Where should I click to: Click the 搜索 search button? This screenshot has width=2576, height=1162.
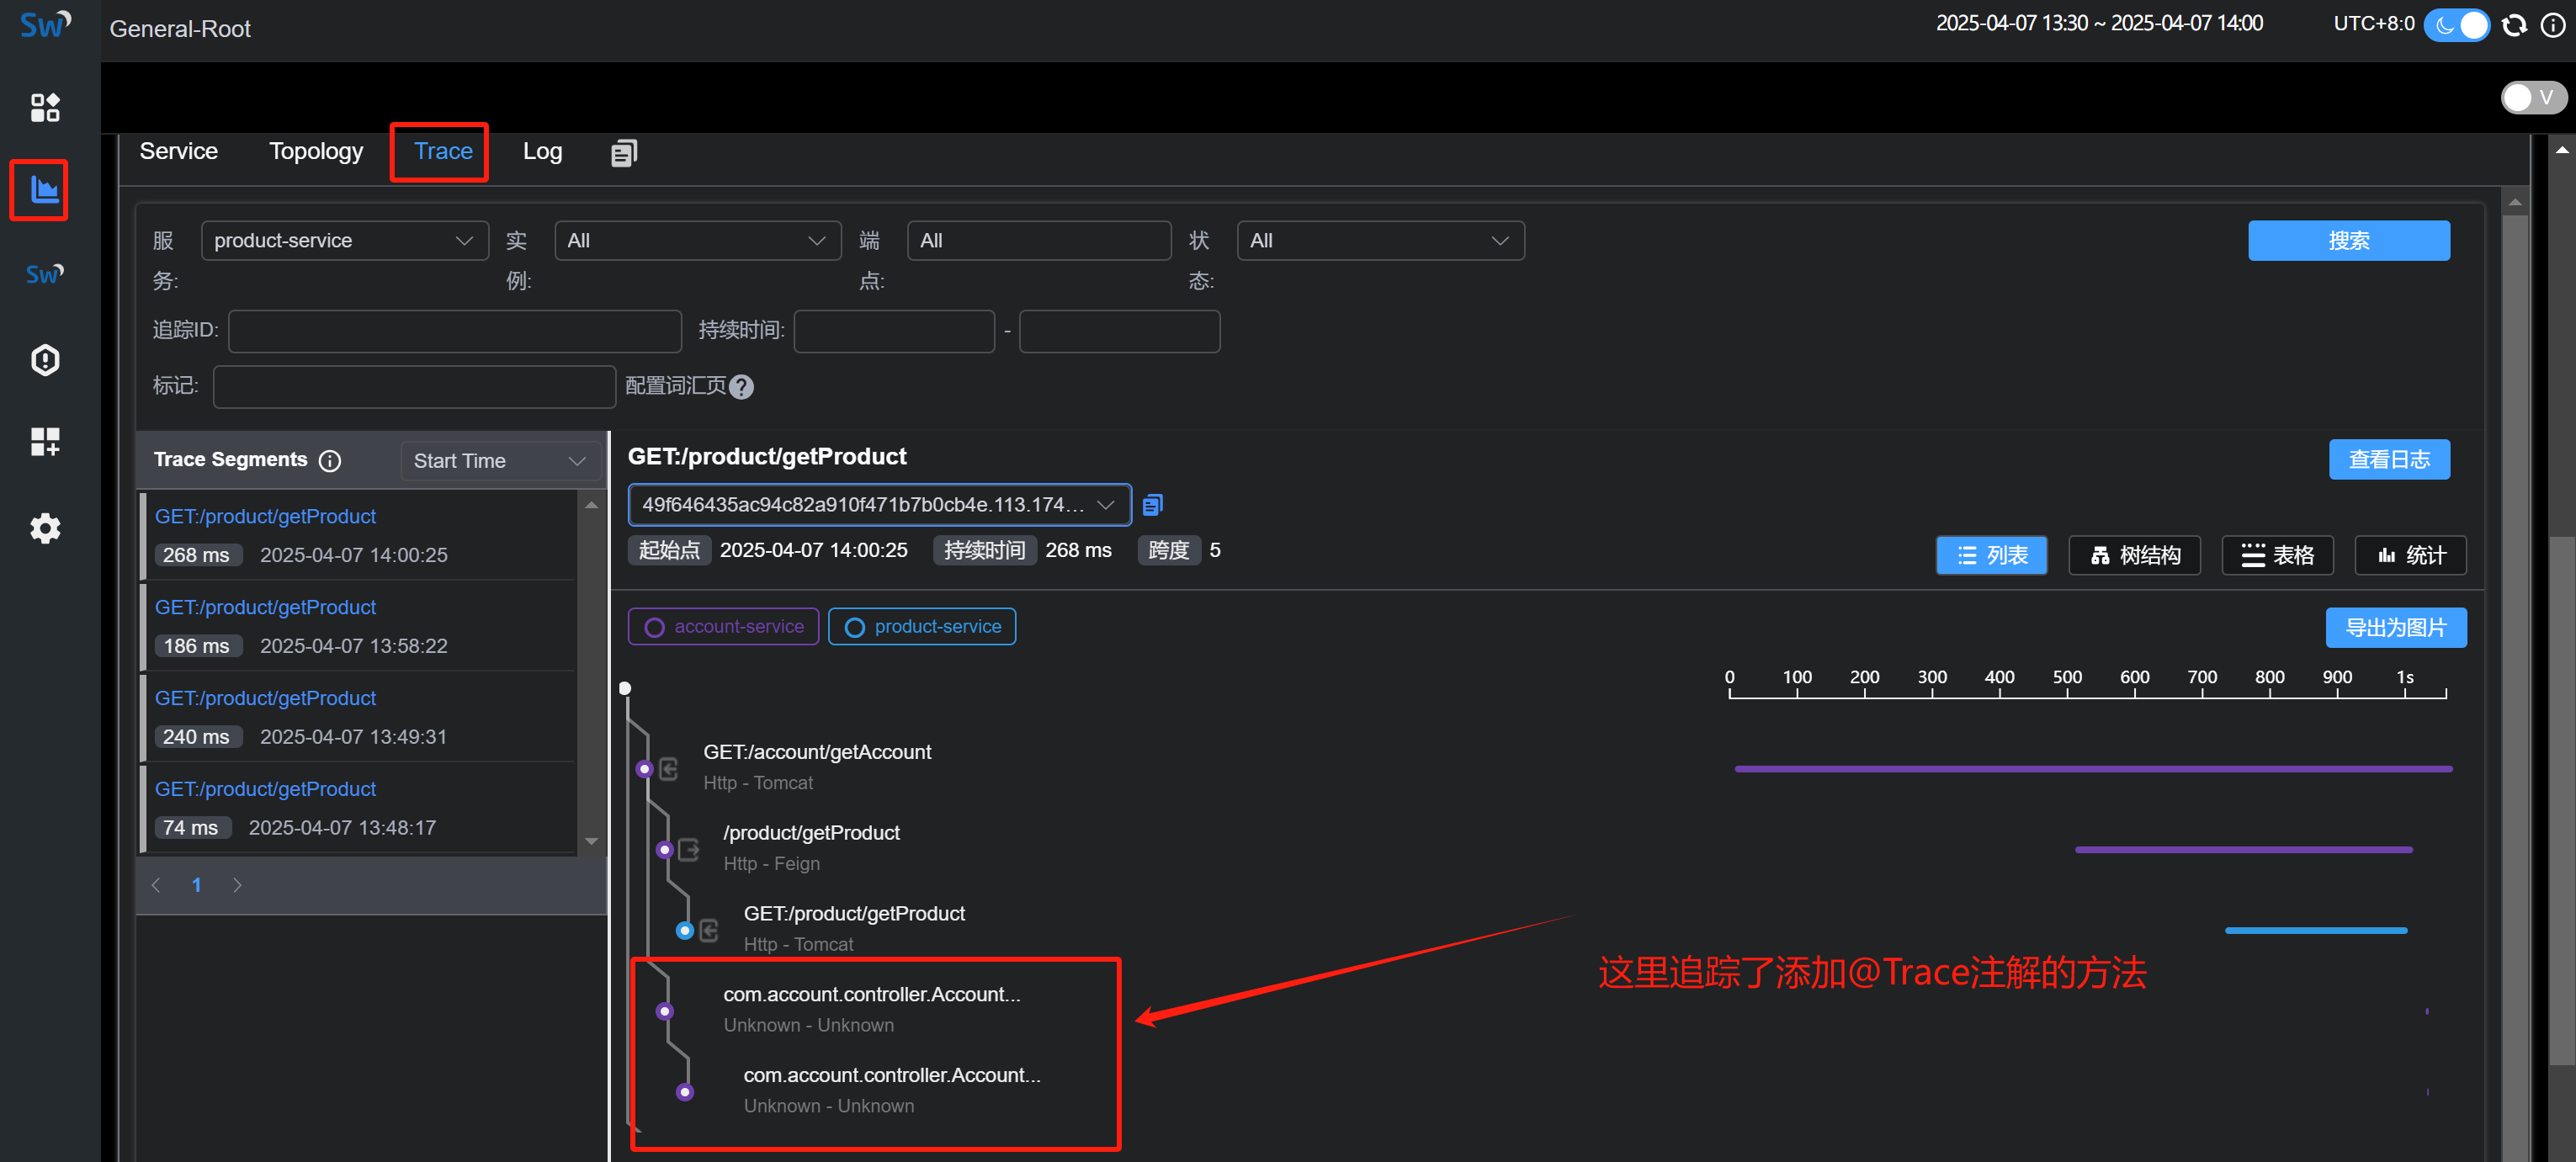[x=2348, y=241]
